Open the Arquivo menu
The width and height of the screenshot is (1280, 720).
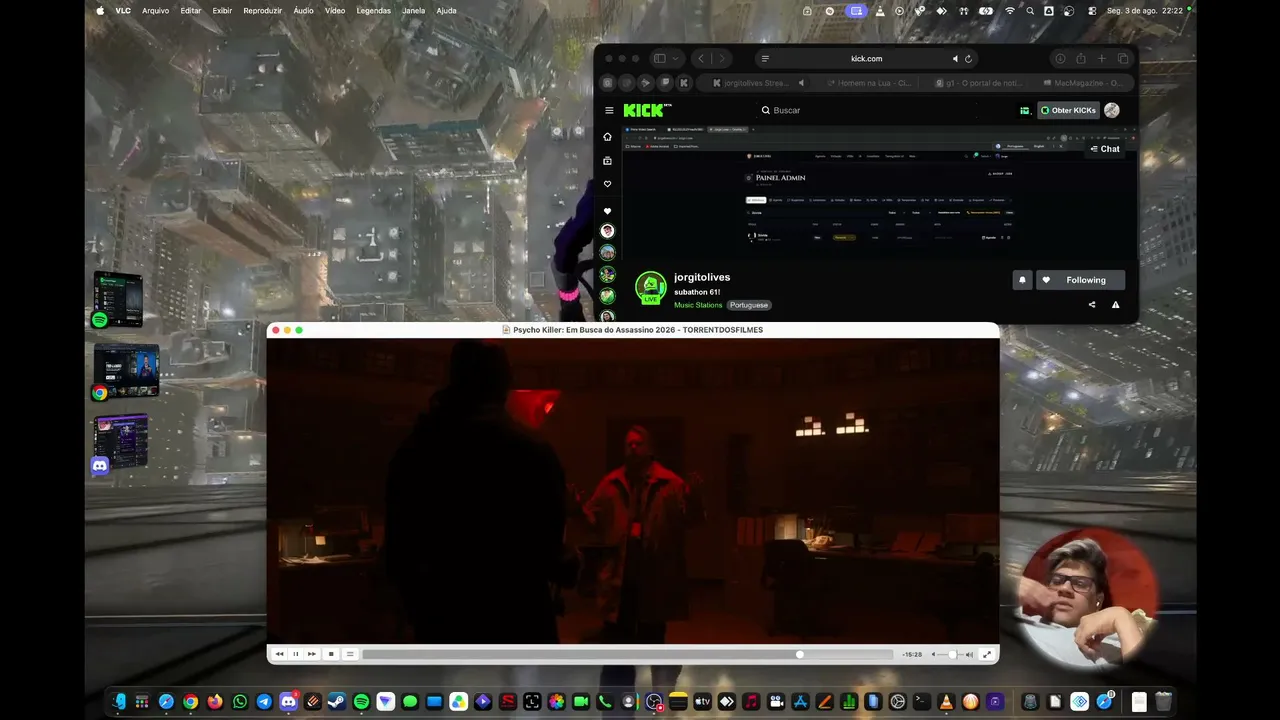155,11
